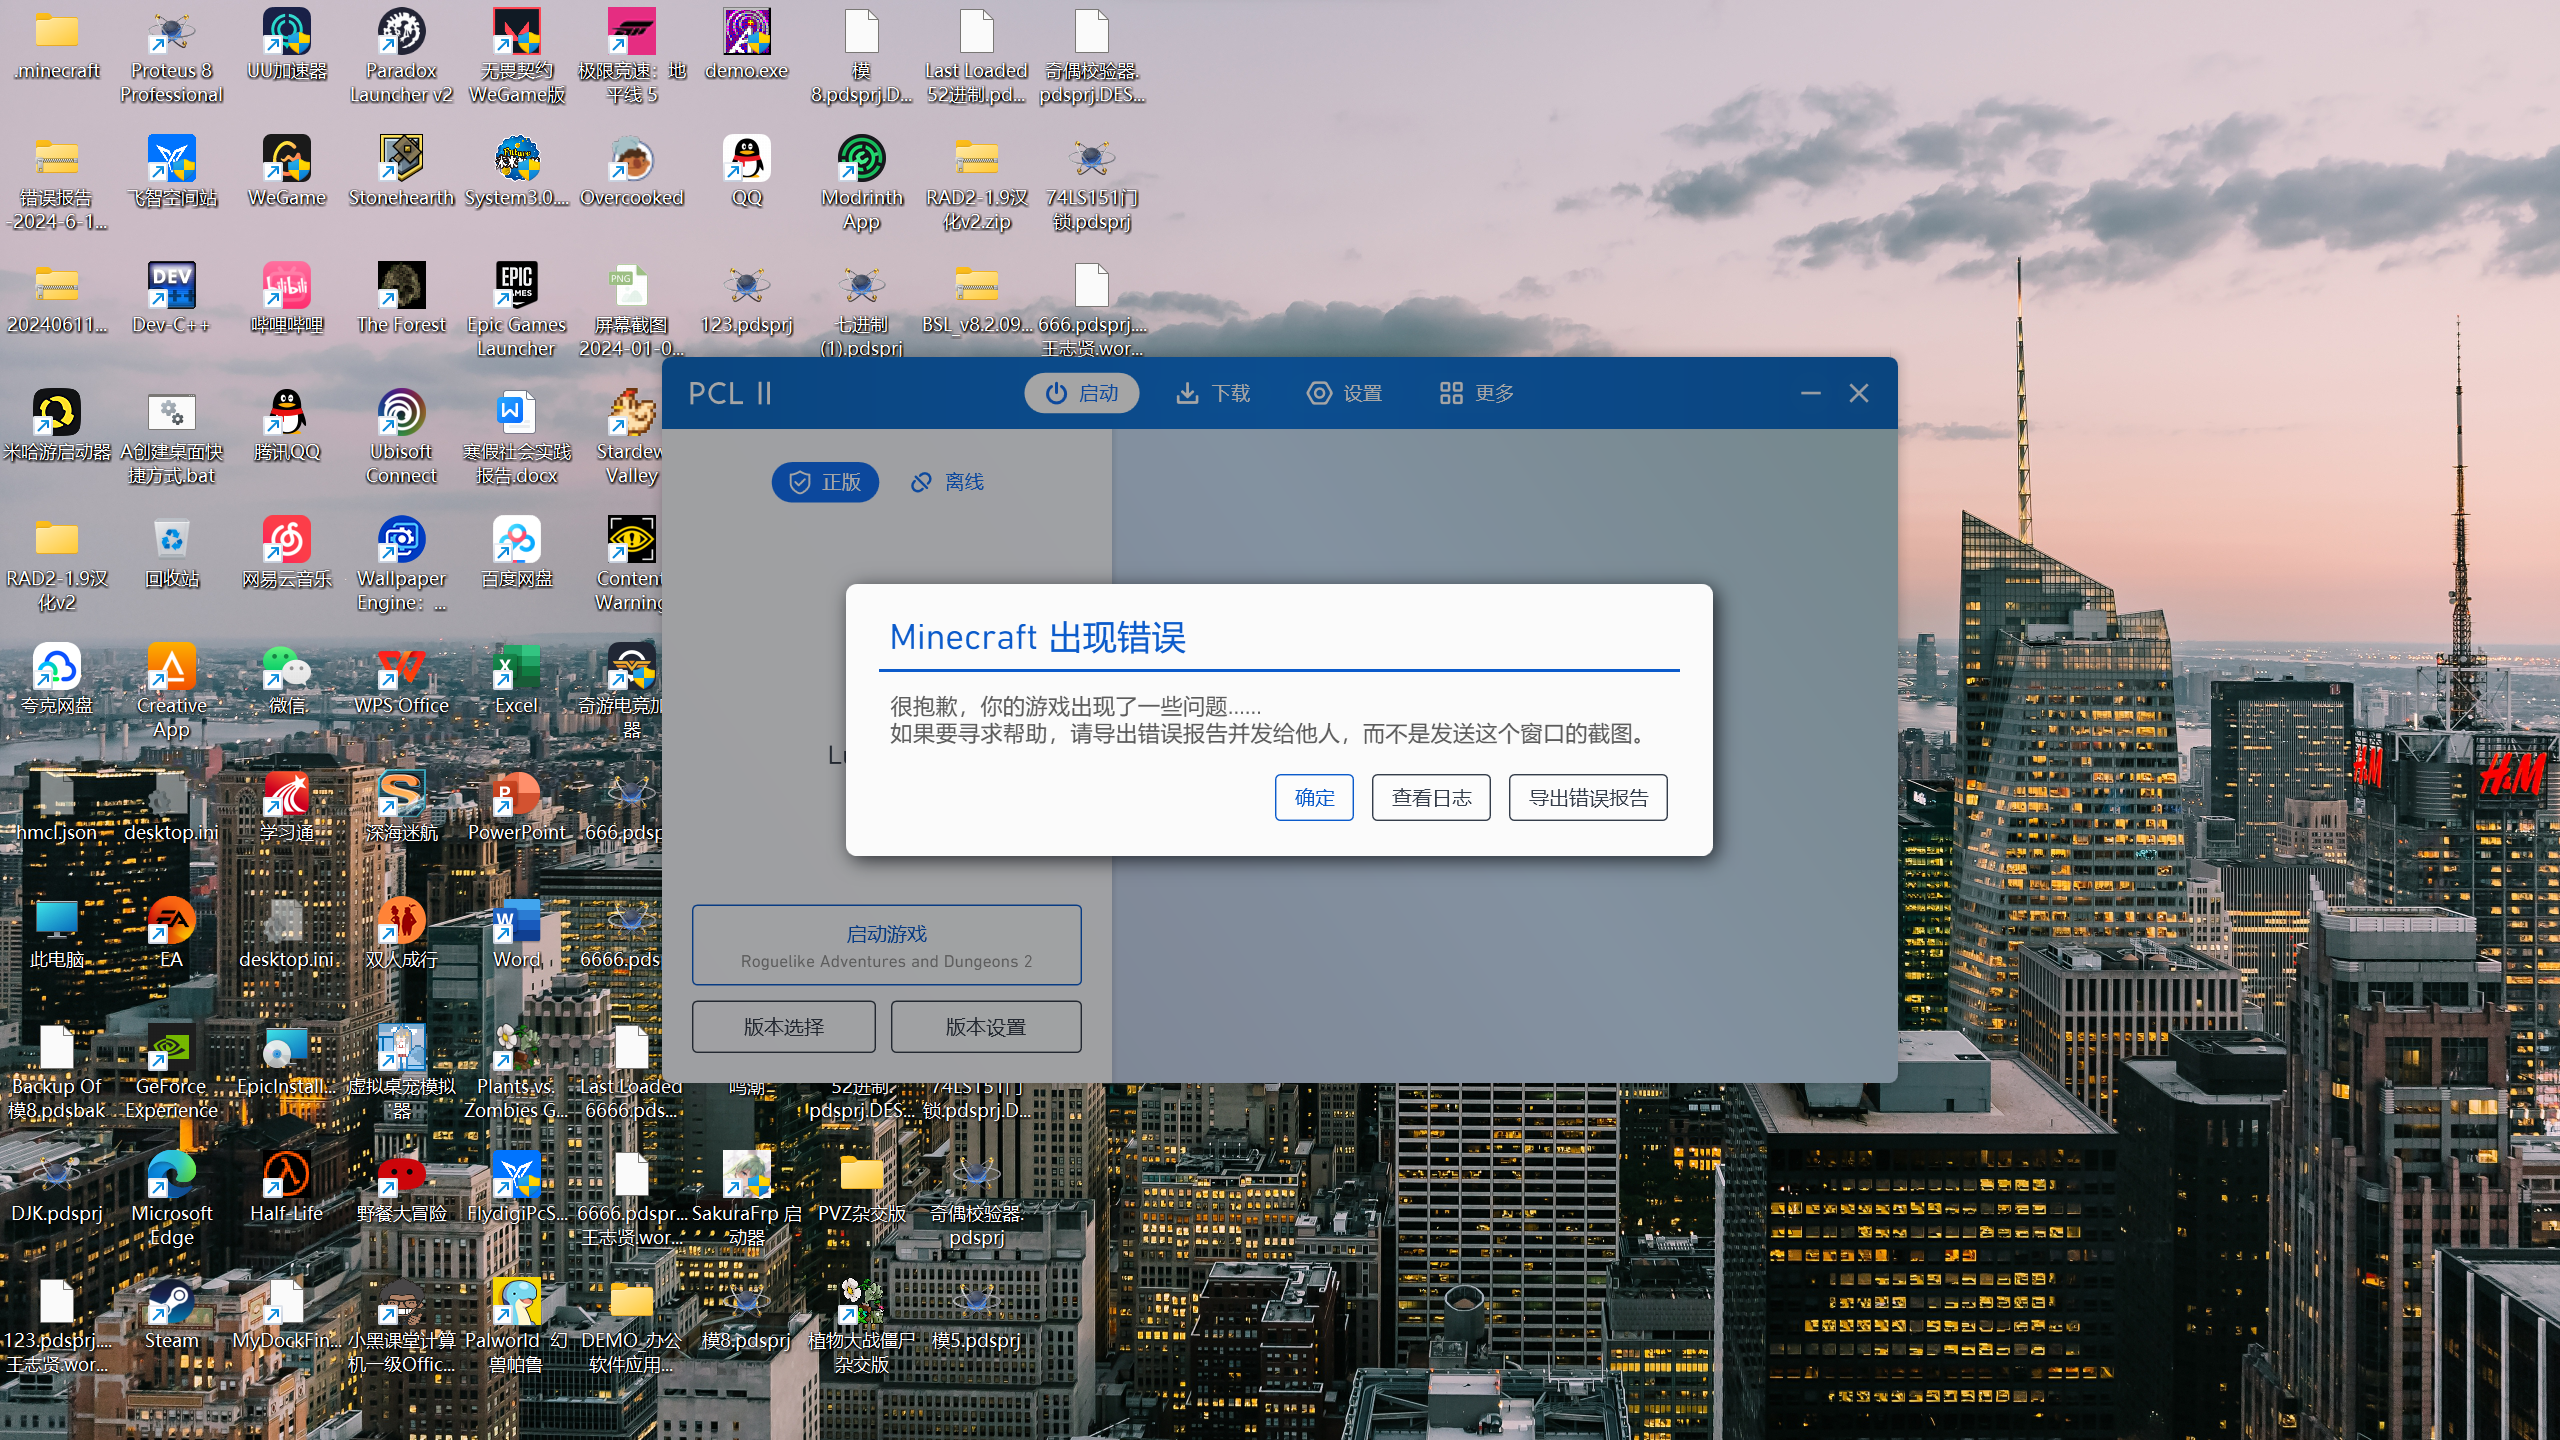This screenshot has width=2560, height=1440.
Task: Select the 哔哩哔哩 desktop icon
Action: (x=287, y=299)
